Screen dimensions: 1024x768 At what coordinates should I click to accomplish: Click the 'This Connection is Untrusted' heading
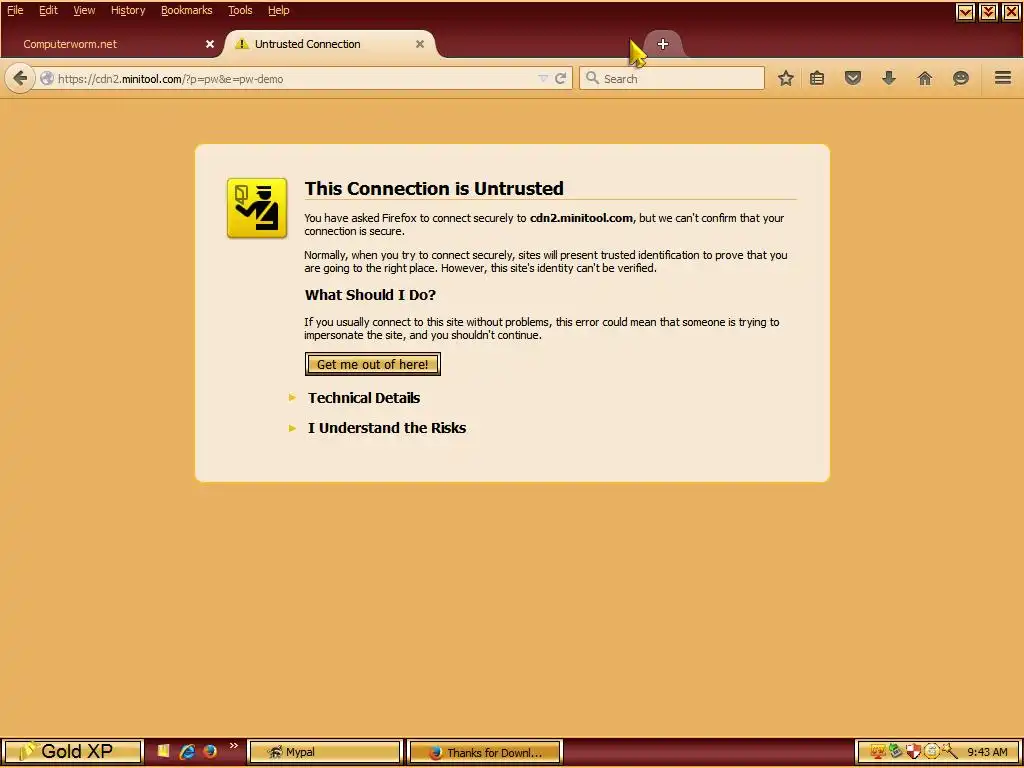click(434, 188)
